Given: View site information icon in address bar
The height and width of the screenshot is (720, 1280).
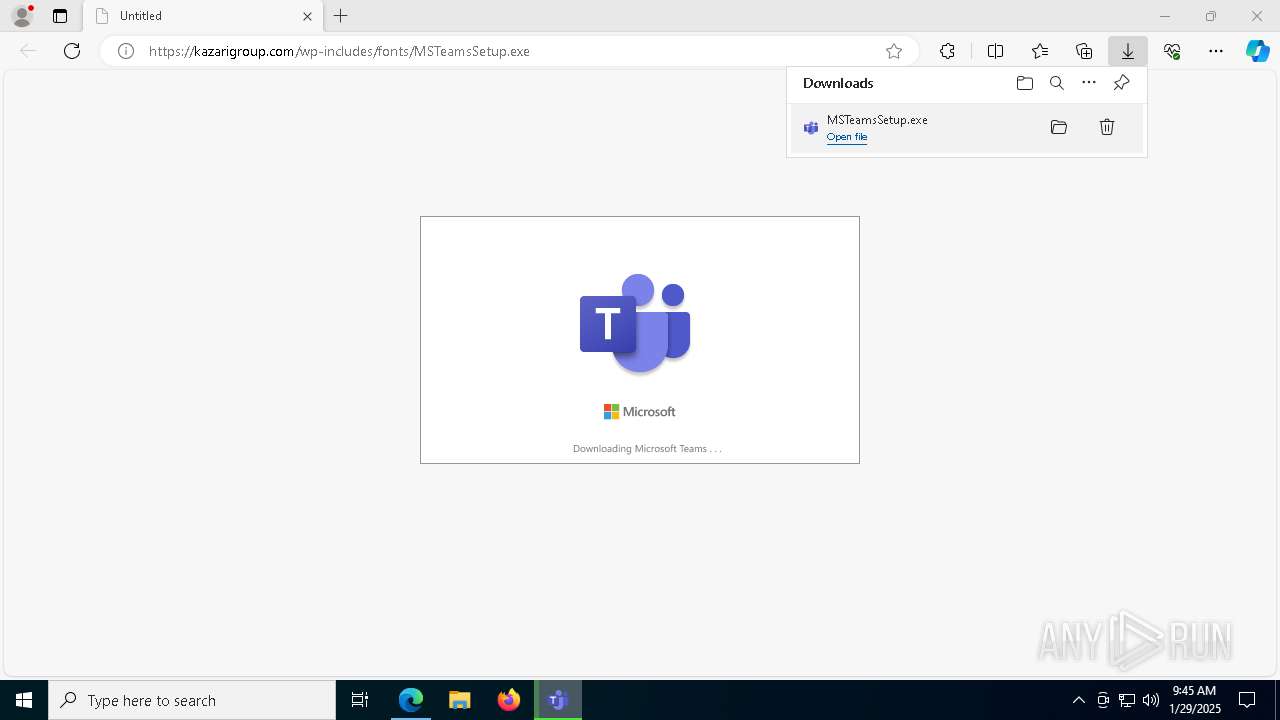Looking at the screenshot, I should (x=126, y=51).
